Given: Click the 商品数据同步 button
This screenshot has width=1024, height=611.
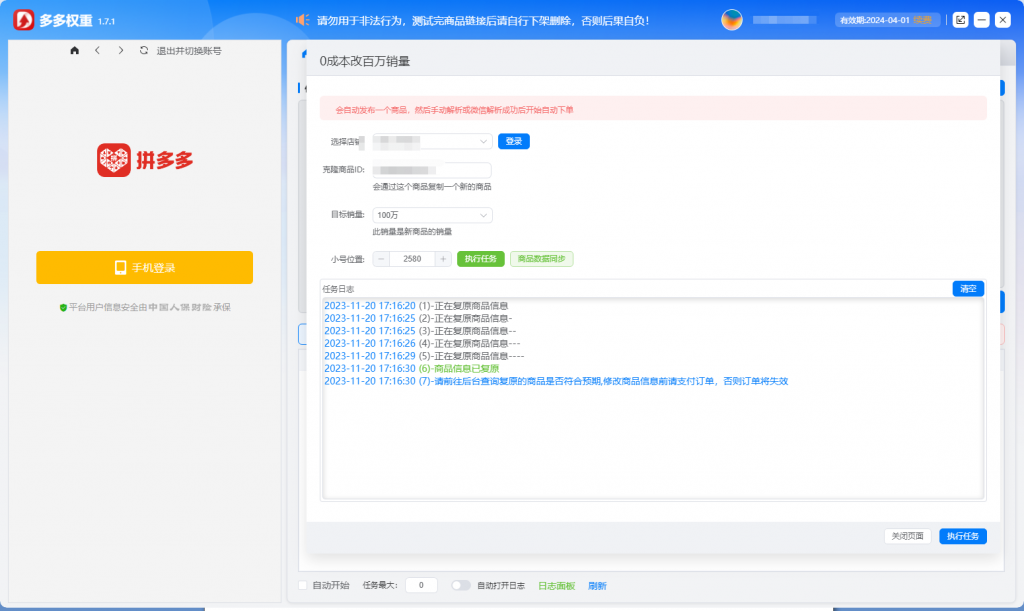Looking at the screenshot, I should pyautogui.click(x=541, y=259).
